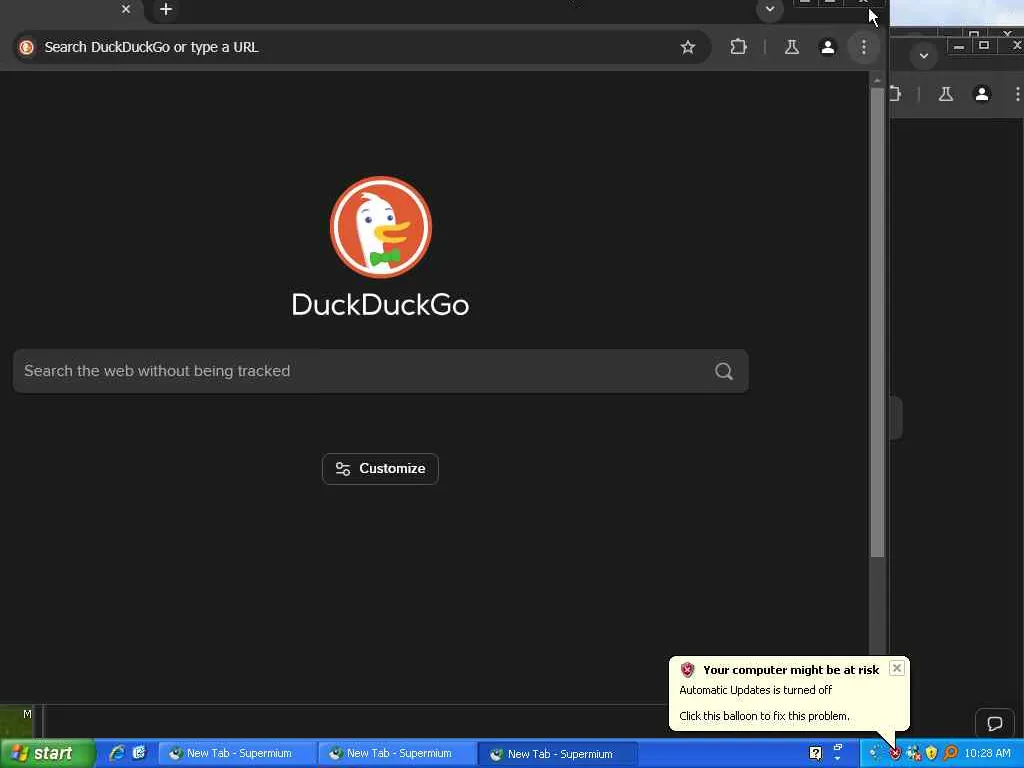Open the profile avatar in front window
Image resolution: width=1024 pixels, height=768 pixels.
[x=827, y=47]
